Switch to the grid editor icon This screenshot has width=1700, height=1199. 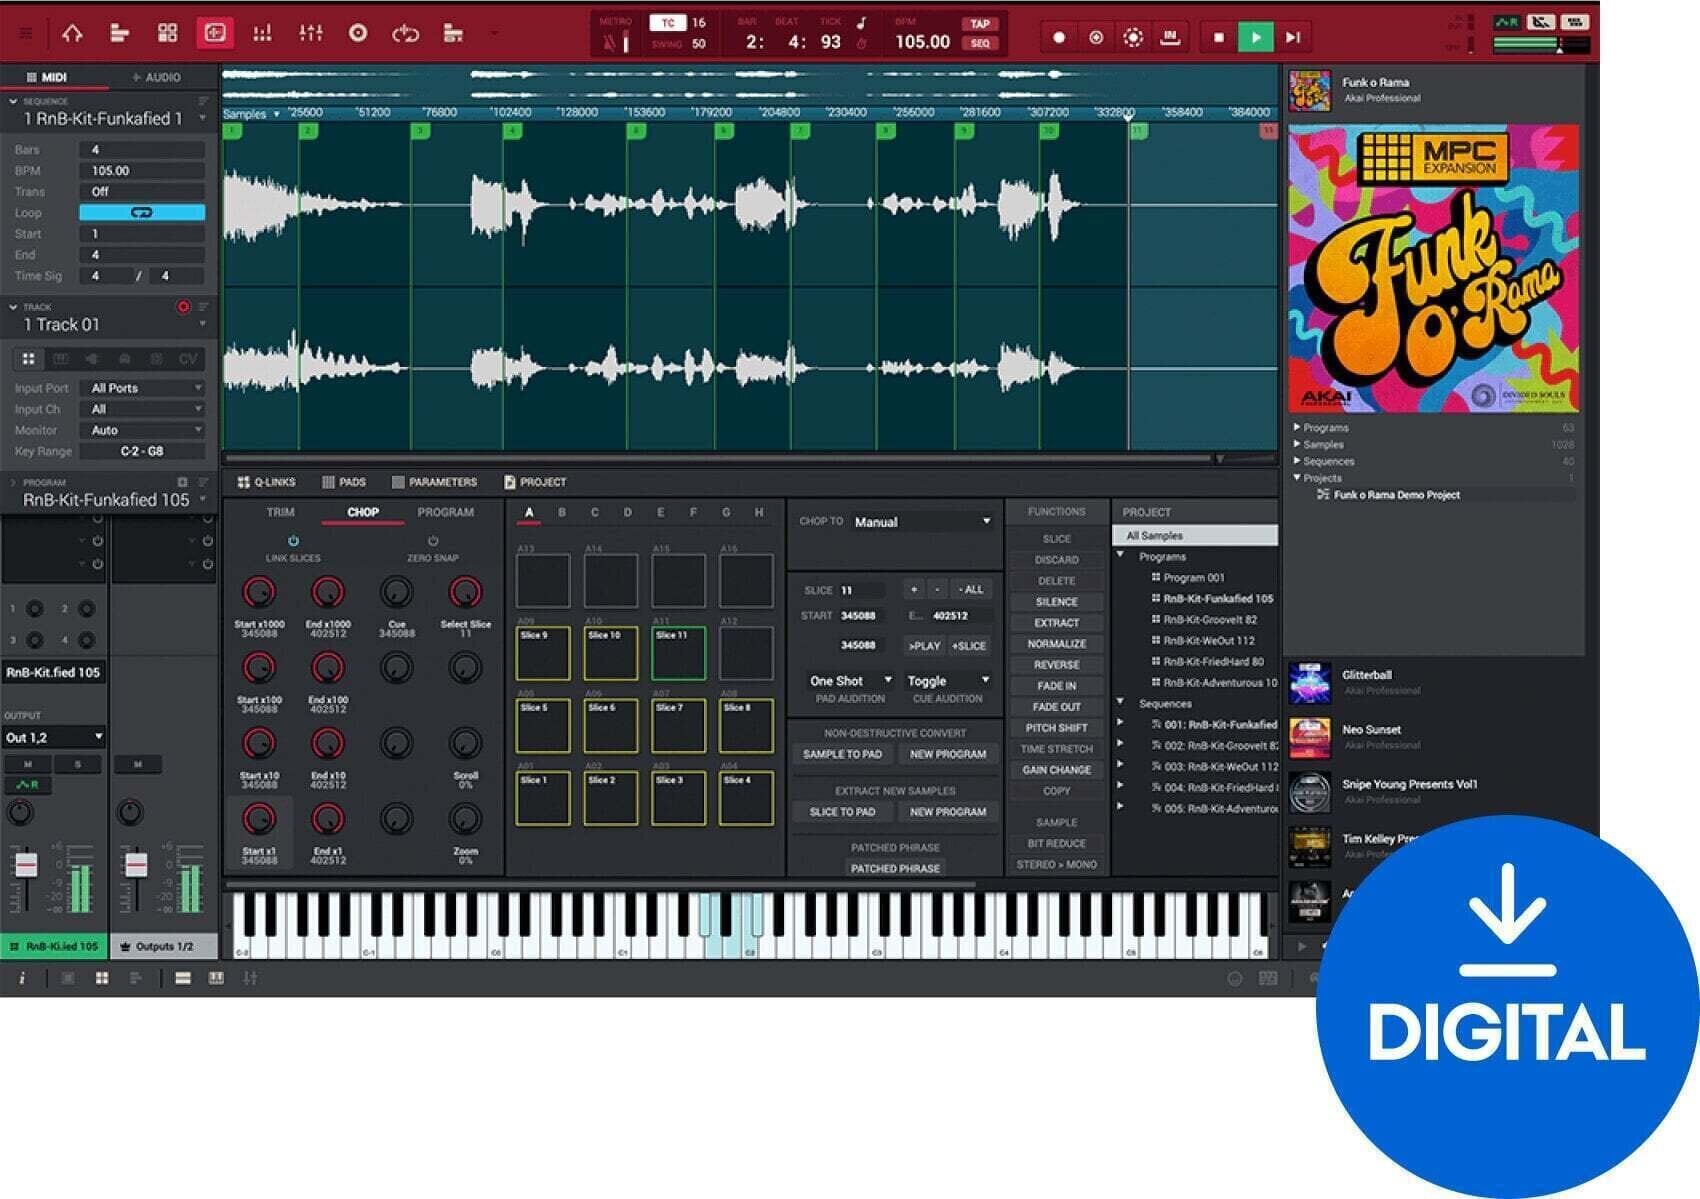pos(167,33)
